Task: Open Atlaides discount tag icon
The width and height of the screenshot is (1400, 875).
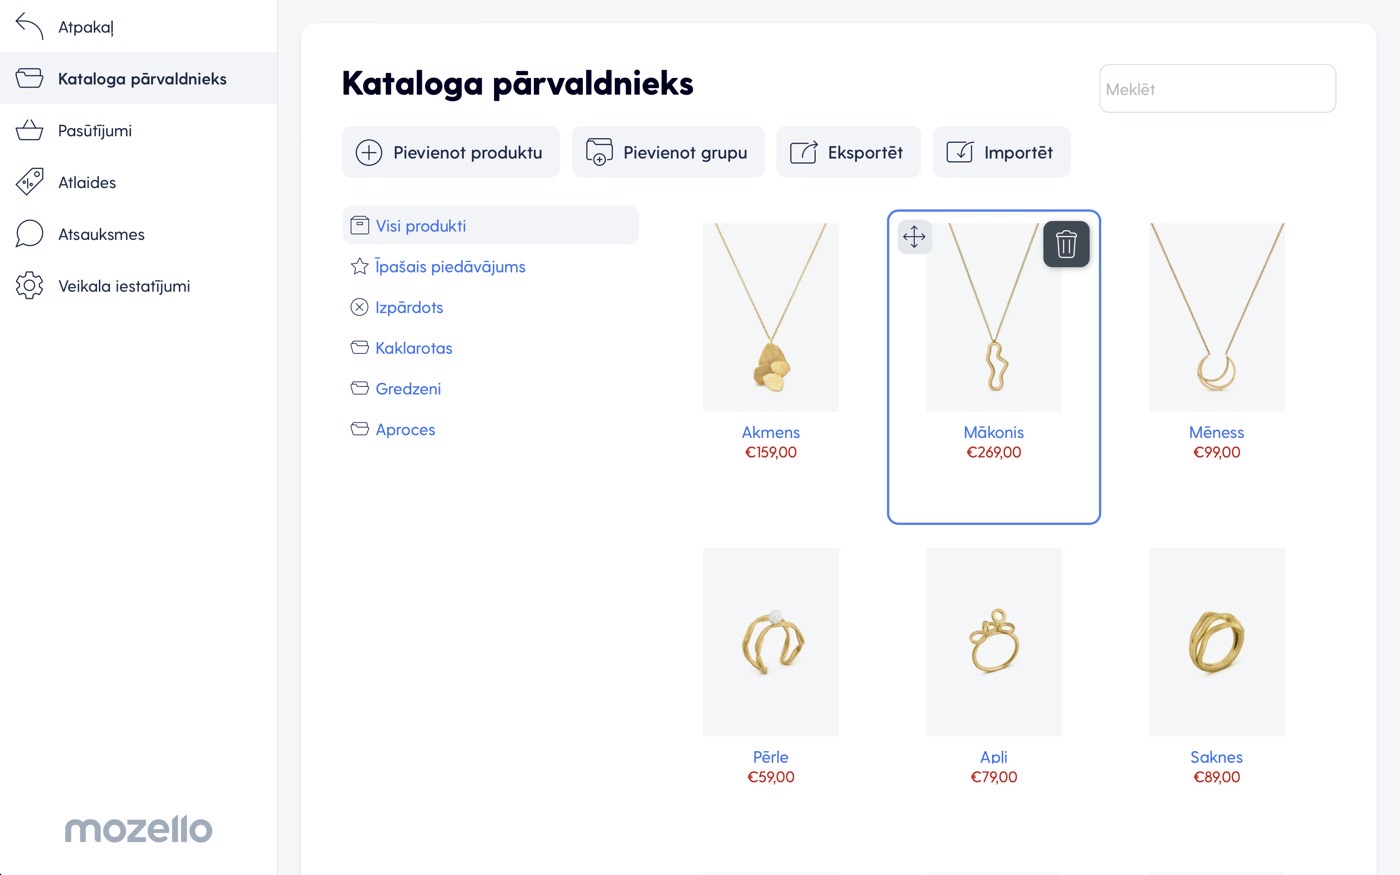Action: [30, 182]
